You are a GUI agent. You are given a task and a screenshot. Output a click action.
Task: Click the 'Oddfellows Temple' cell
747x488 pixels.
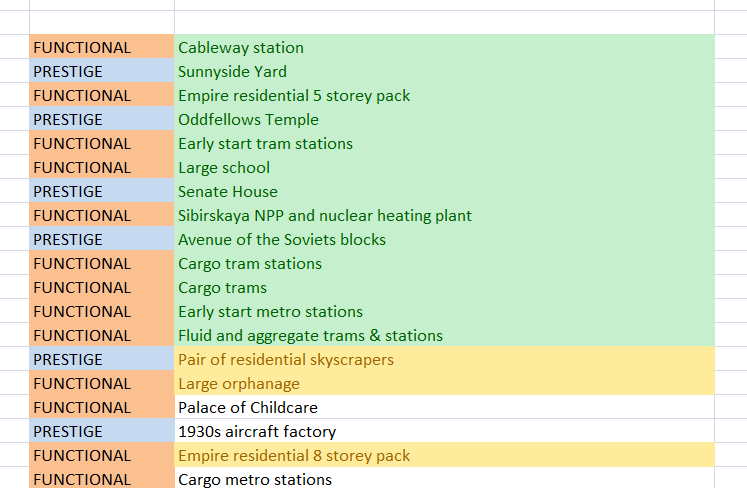point(248,120)
